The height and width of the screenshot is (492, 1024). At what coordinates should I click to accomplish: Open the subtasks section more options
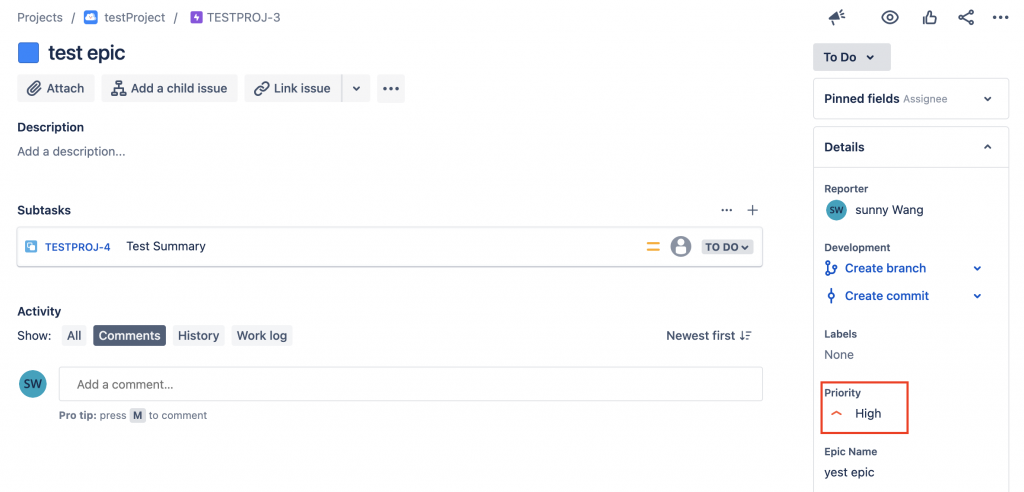click(727, 210)
